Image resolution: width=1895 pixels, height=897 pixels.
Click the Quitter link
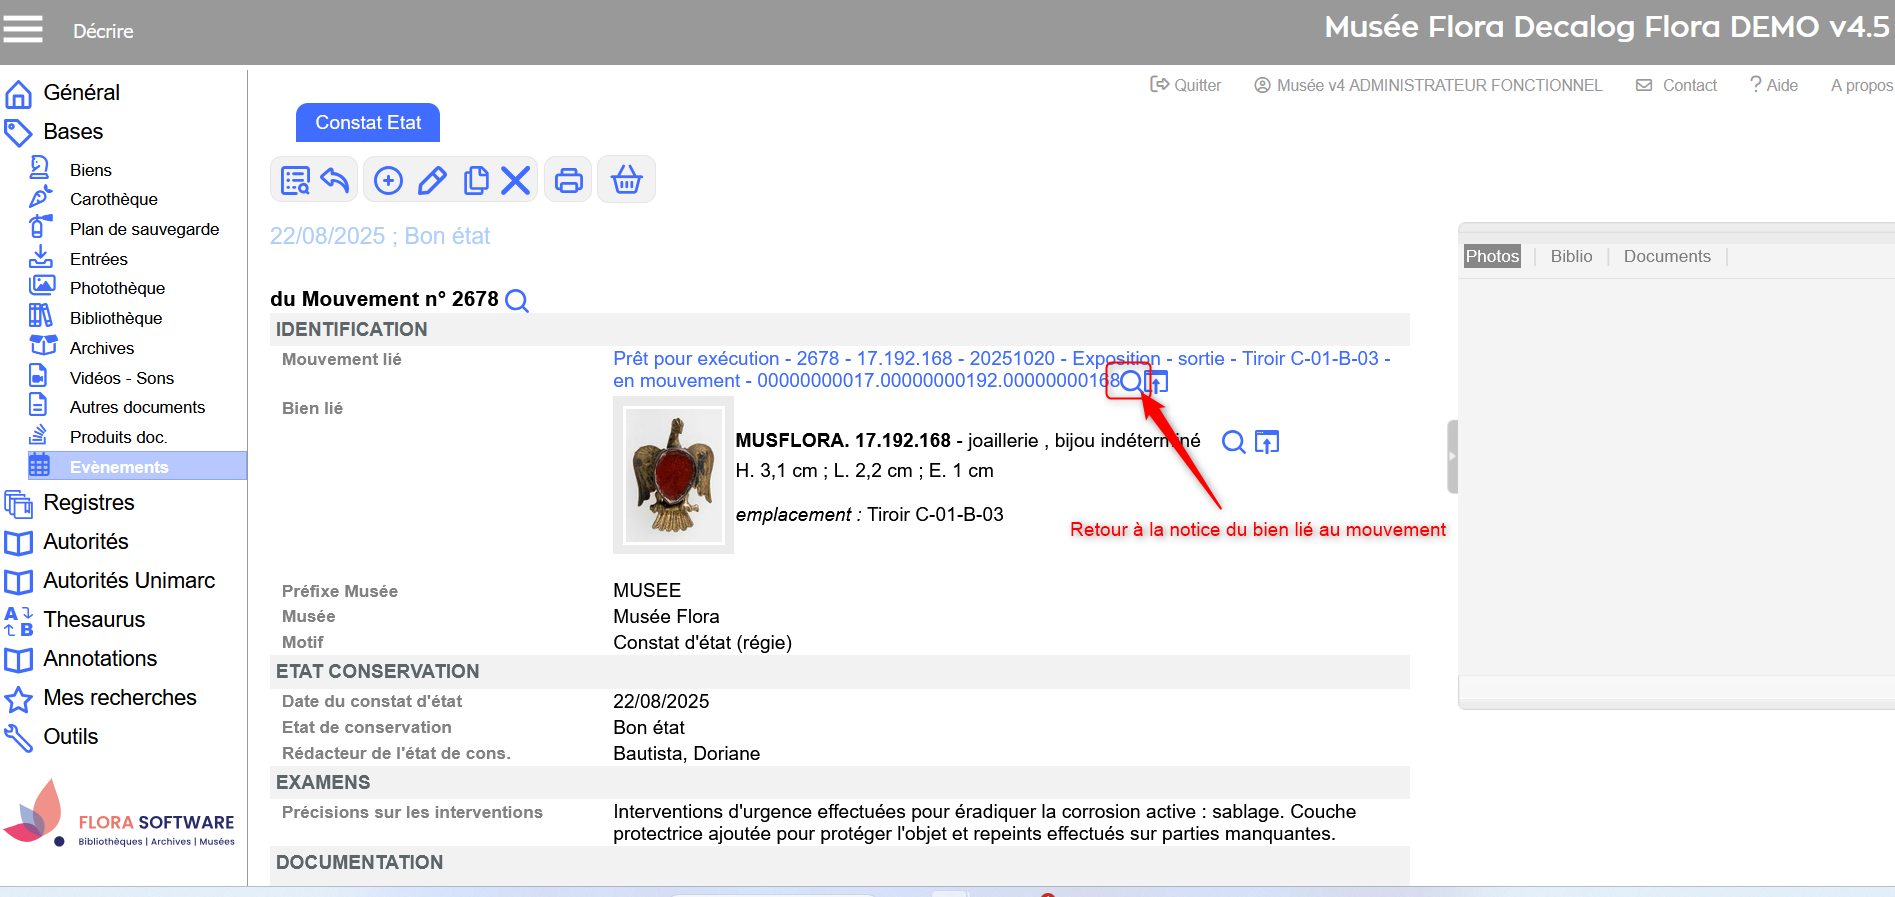(1186, 85)
